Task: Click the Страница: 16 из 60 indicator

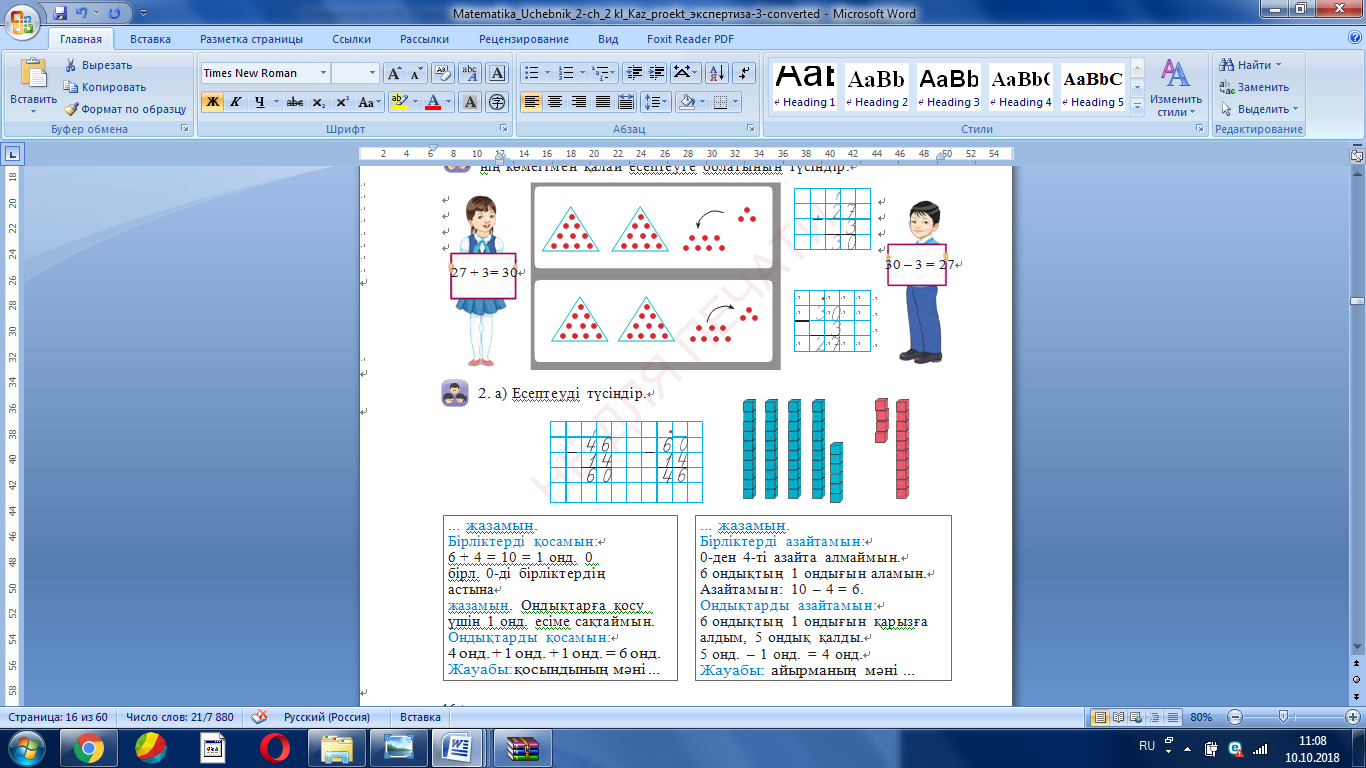Action: [59, 717]
